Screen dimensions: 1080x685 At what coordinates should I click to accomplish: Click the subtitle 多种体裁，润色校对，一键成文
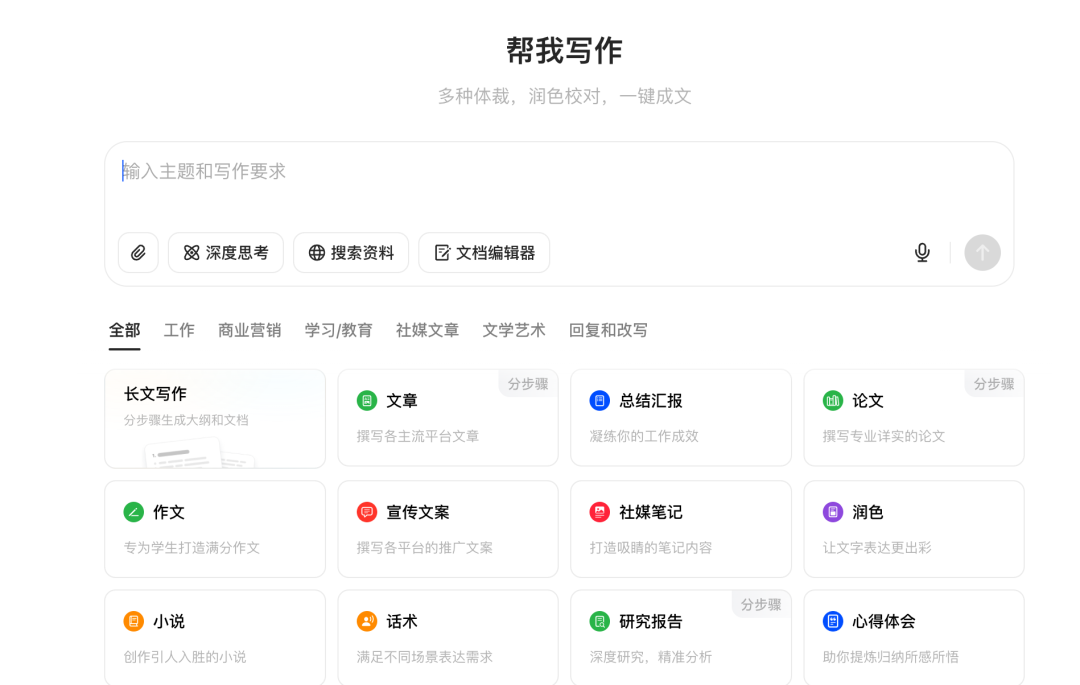[564, 96]
